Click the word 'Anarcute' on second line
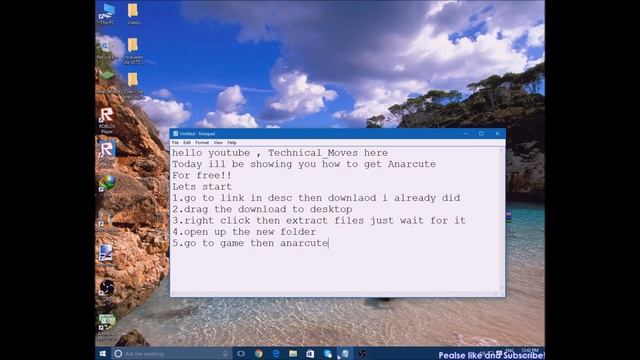 tap(412, 164)
